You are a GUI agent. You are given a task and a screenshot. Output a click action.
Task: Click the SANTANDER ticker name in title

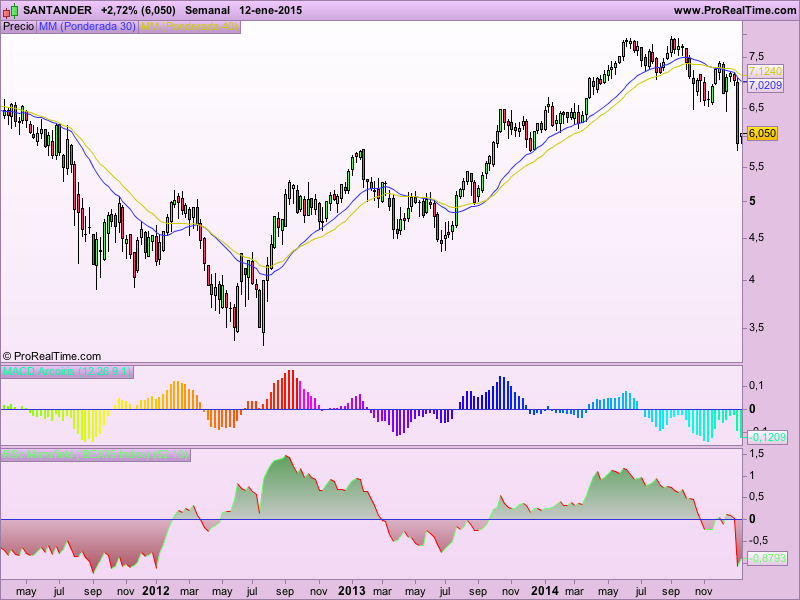pyautogui.click(x=58, y=10)
